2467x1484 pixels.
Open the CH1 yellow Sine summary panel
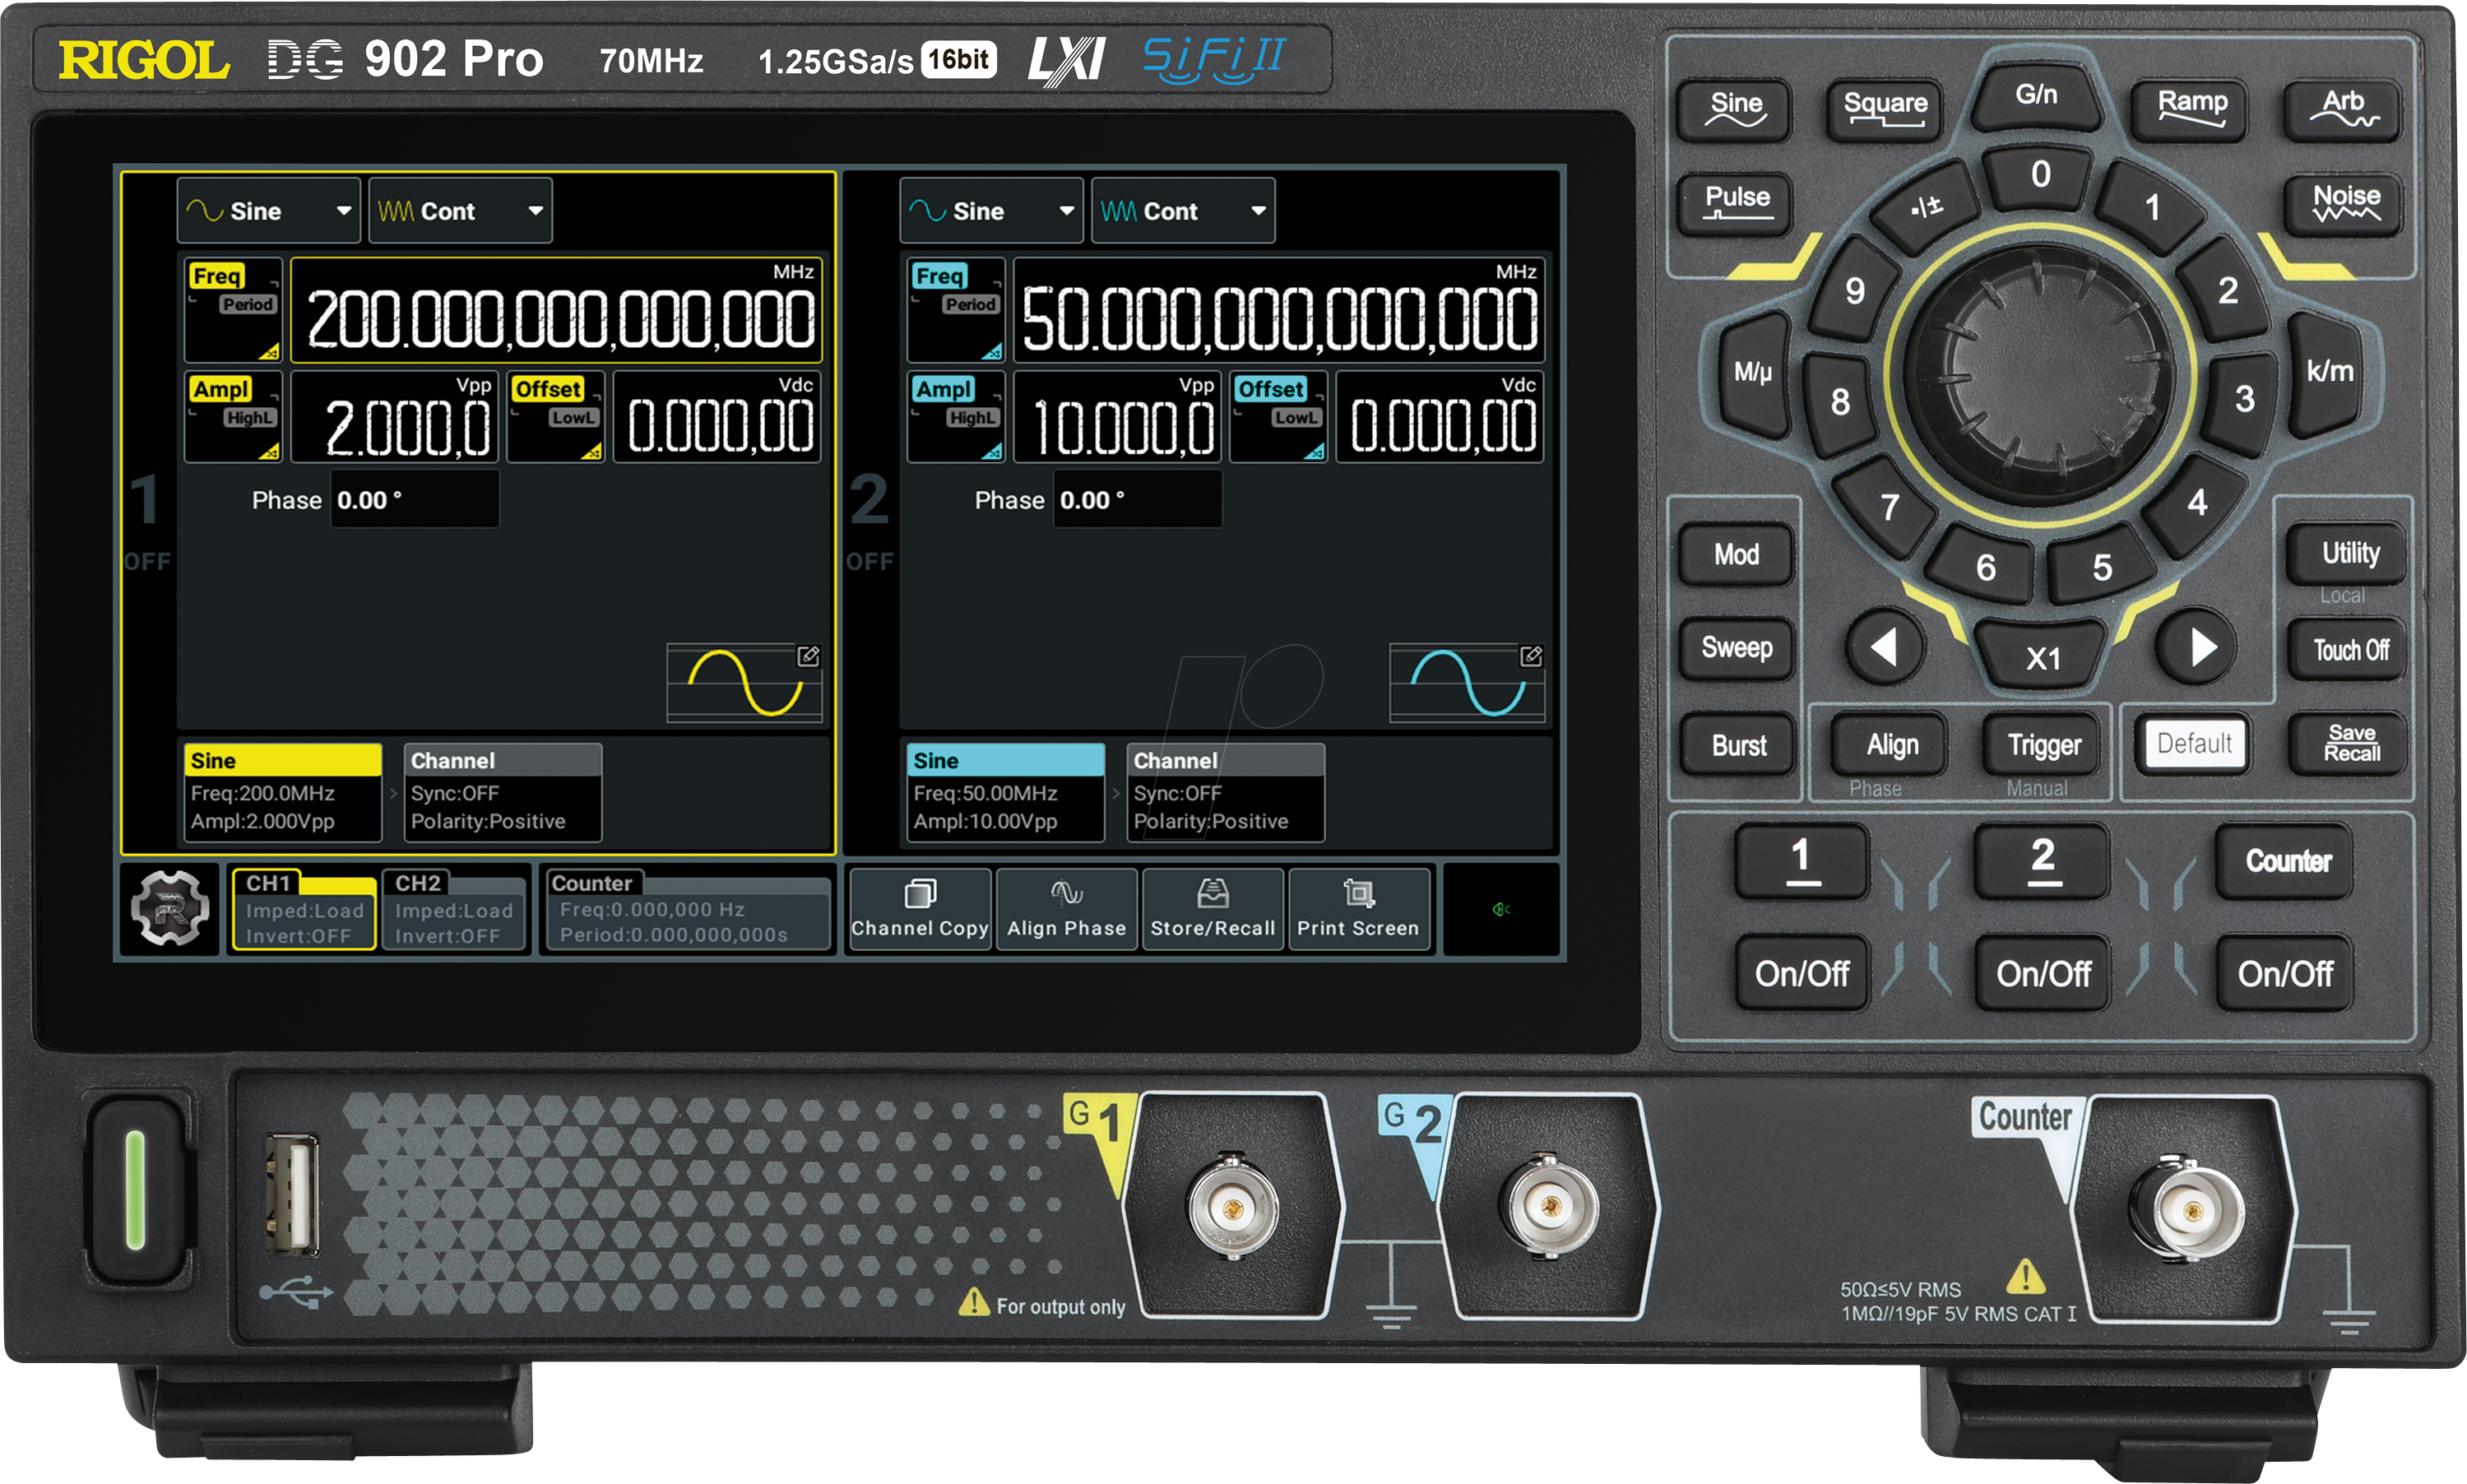(x=282, y=792)
